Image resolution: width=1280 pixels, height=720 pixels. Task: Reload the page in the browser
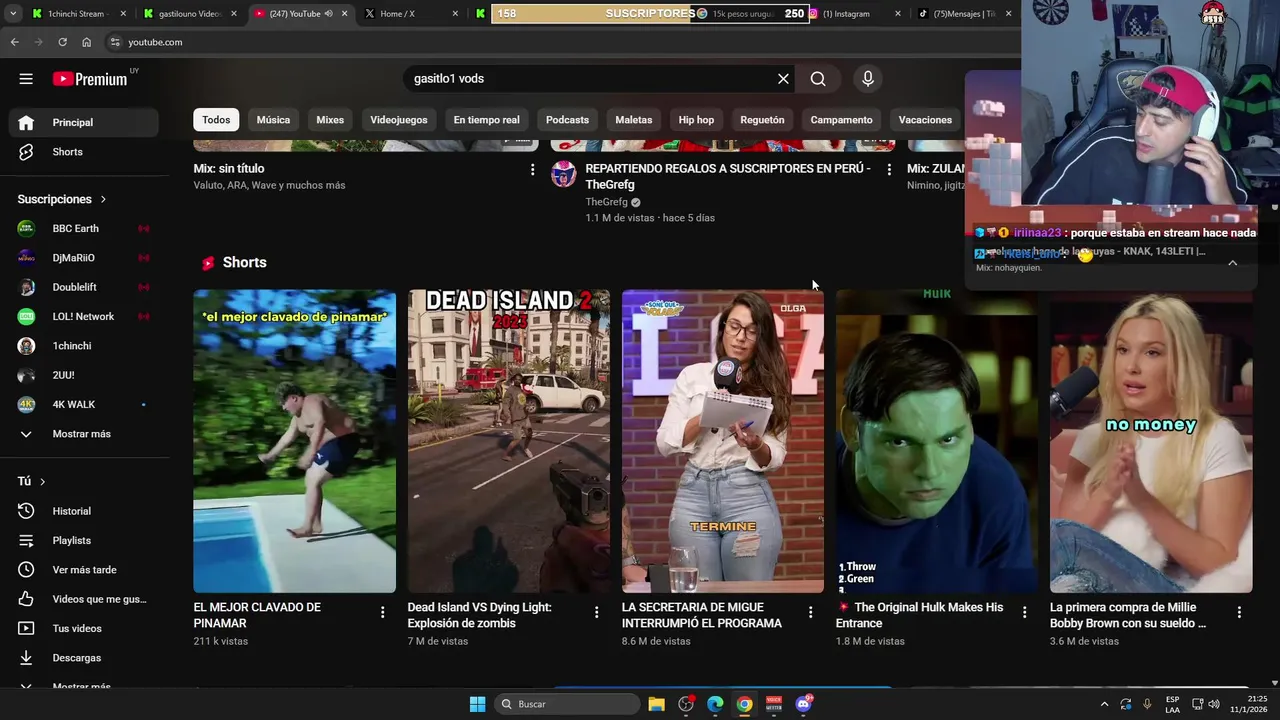pos(62,42)
